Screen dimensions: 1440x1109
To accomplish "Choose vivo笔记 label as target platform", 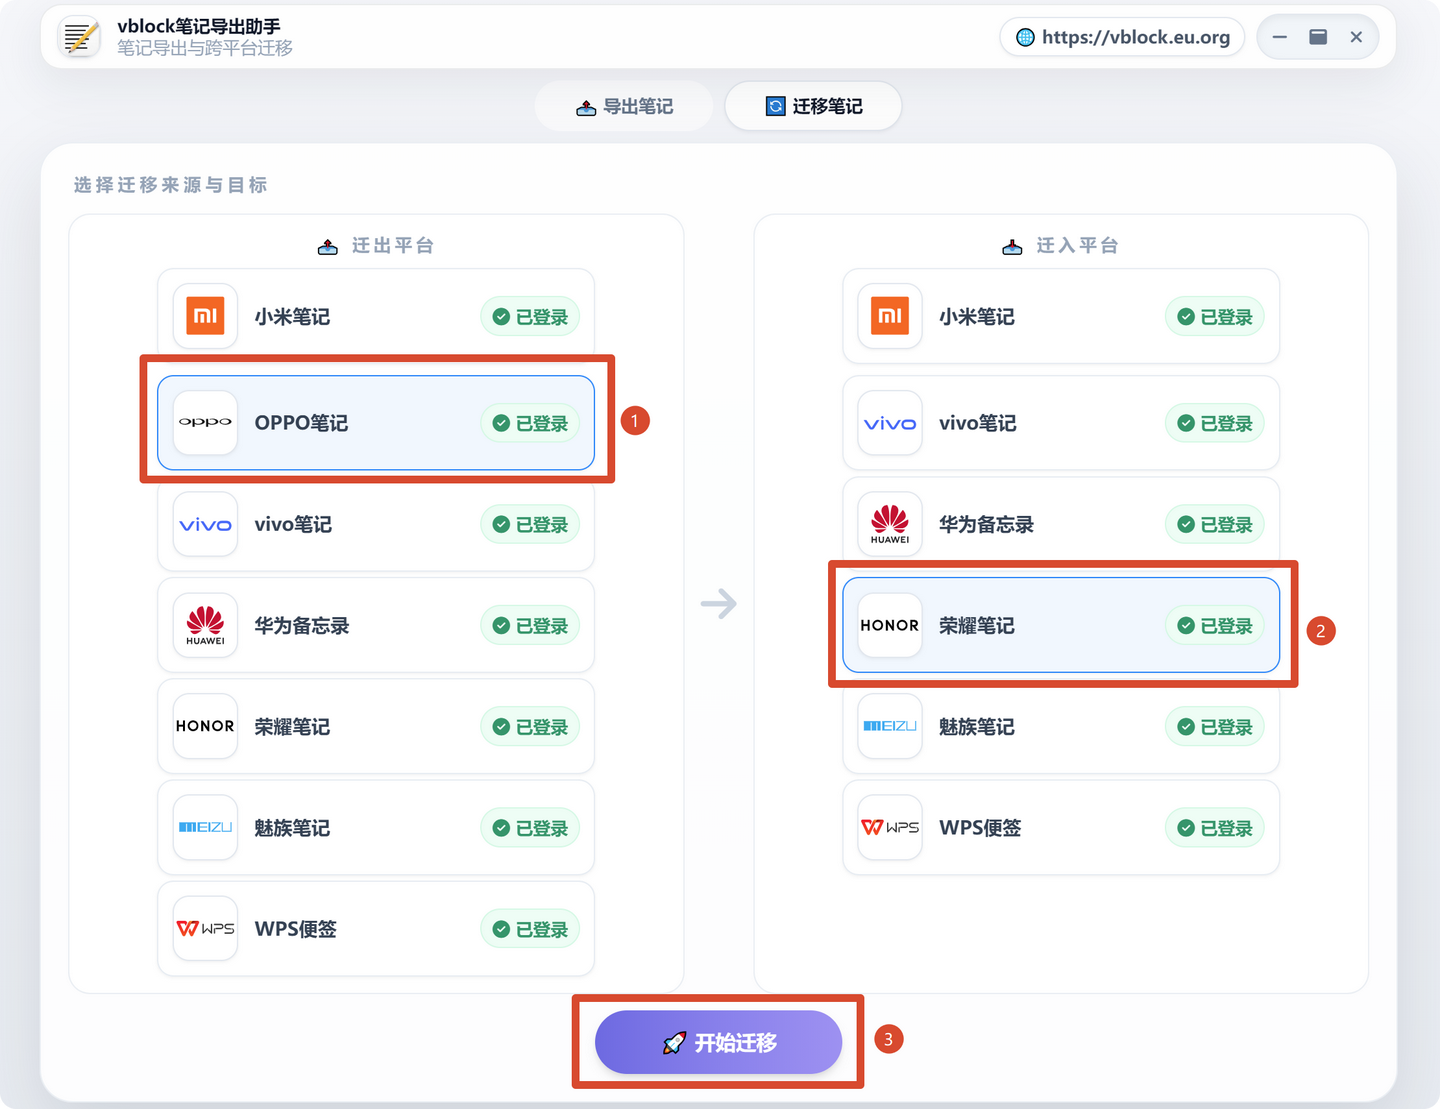I will pos(978,423).
